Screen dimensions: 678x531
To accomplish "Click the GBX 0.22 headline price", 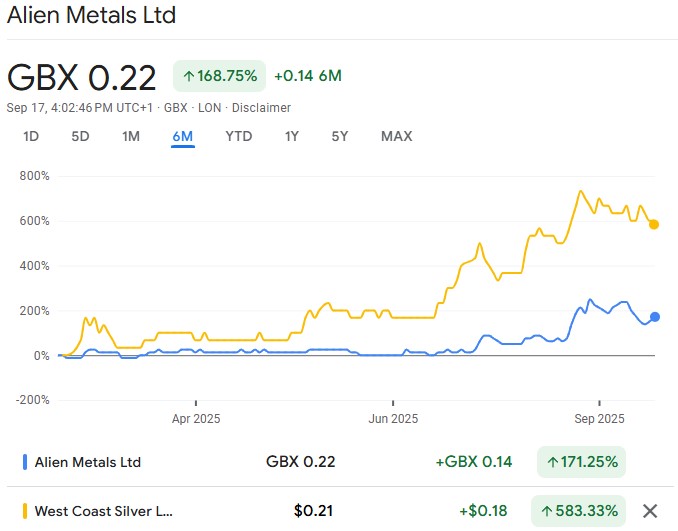I will tap(81, 77).
